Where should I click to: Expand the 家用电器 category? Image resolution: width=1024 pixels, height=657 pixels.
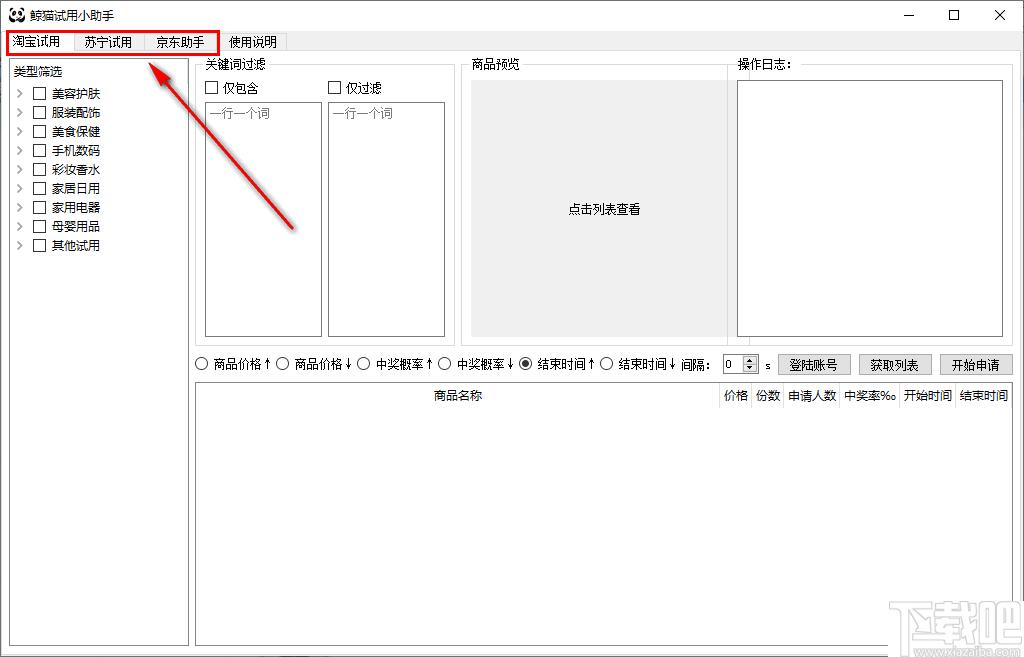click(20, 207)
